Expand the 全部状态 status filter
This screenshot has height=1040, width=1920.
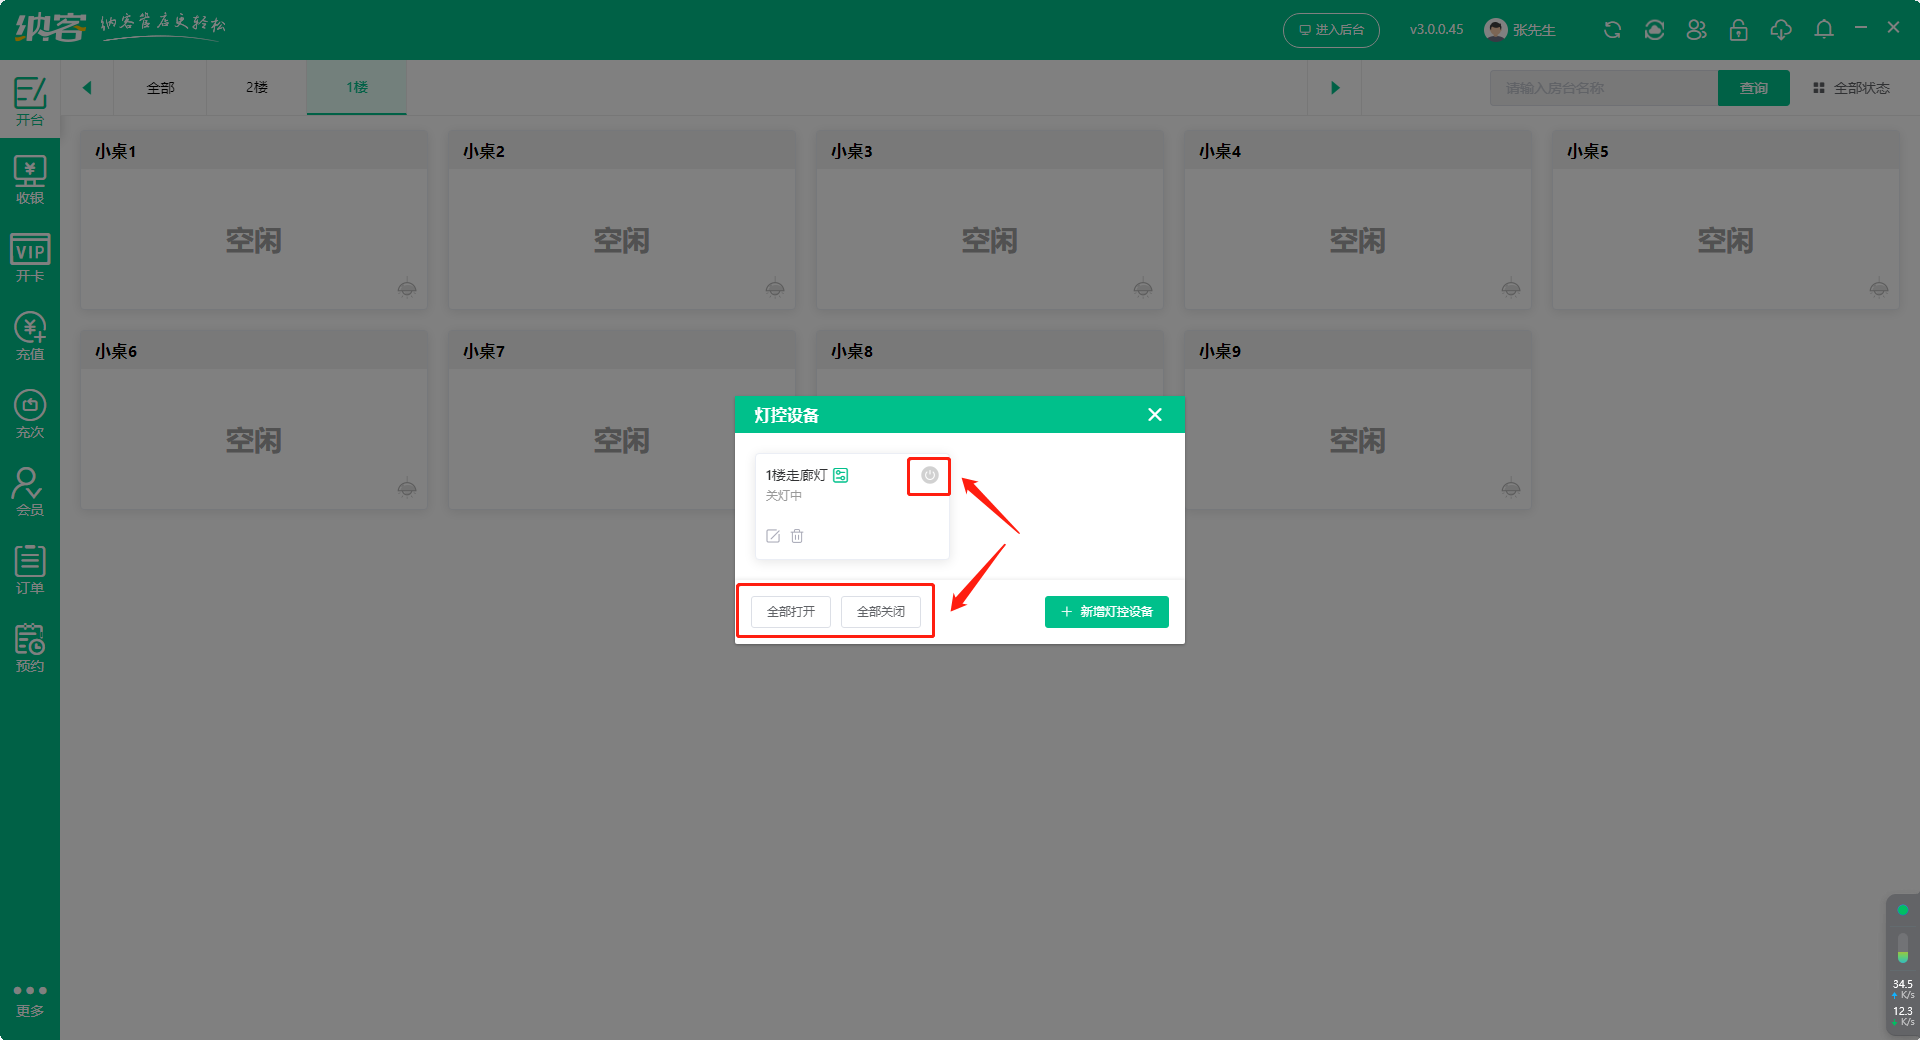point(1851,88)
